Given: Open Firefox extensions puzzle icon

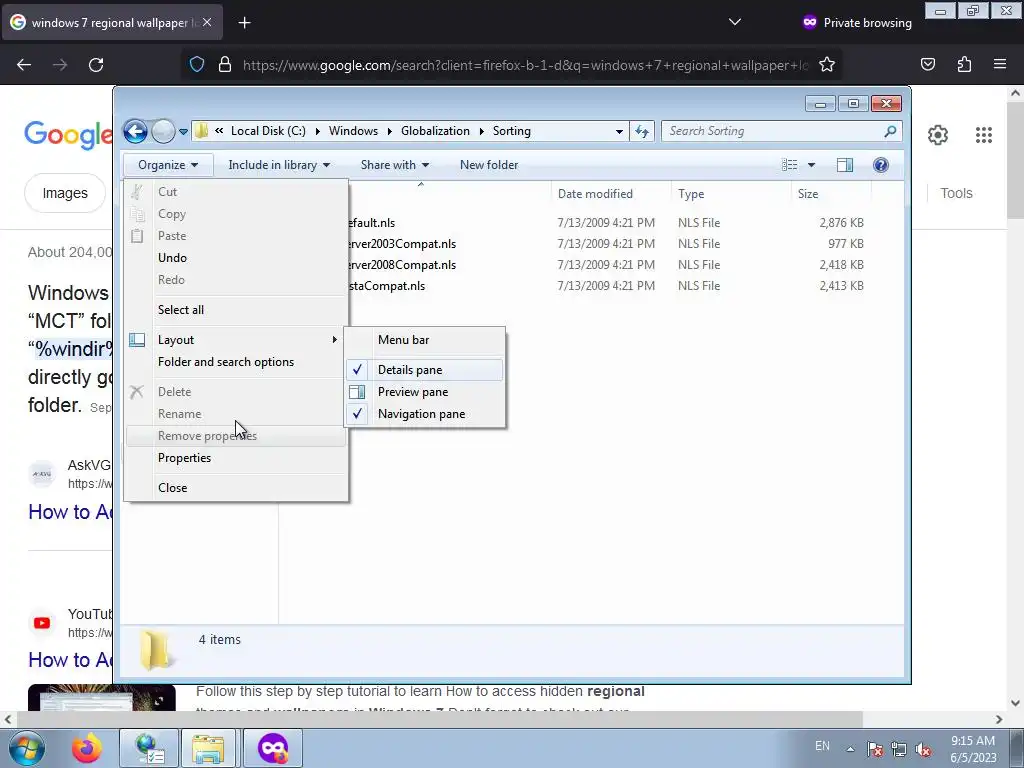Looking at the screenshot, I should coord(964,65).
